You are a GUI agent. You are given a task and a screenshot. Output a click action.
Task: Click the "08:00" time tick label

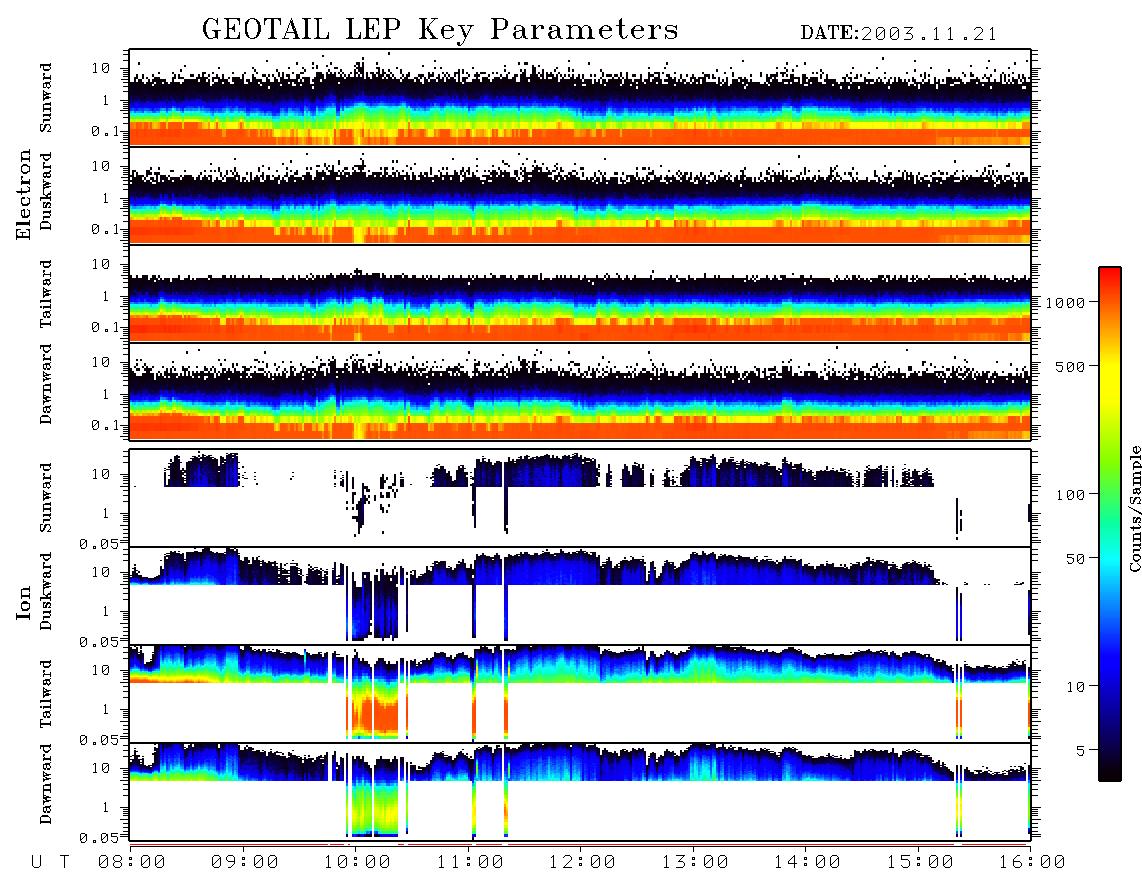pos(132,863)
